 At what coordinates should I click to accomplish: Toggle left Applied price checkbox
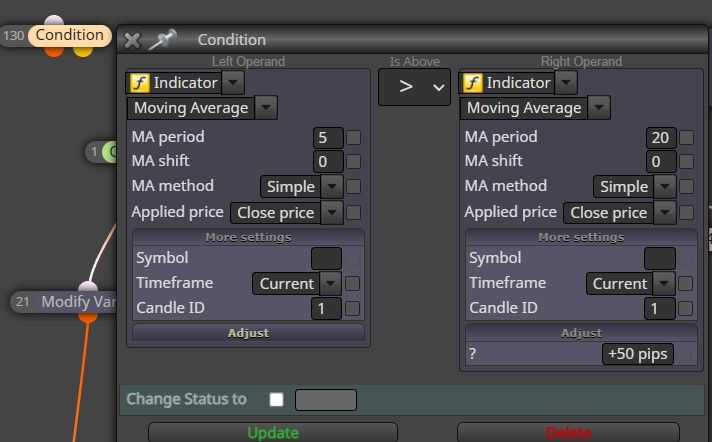pos(354,213)
